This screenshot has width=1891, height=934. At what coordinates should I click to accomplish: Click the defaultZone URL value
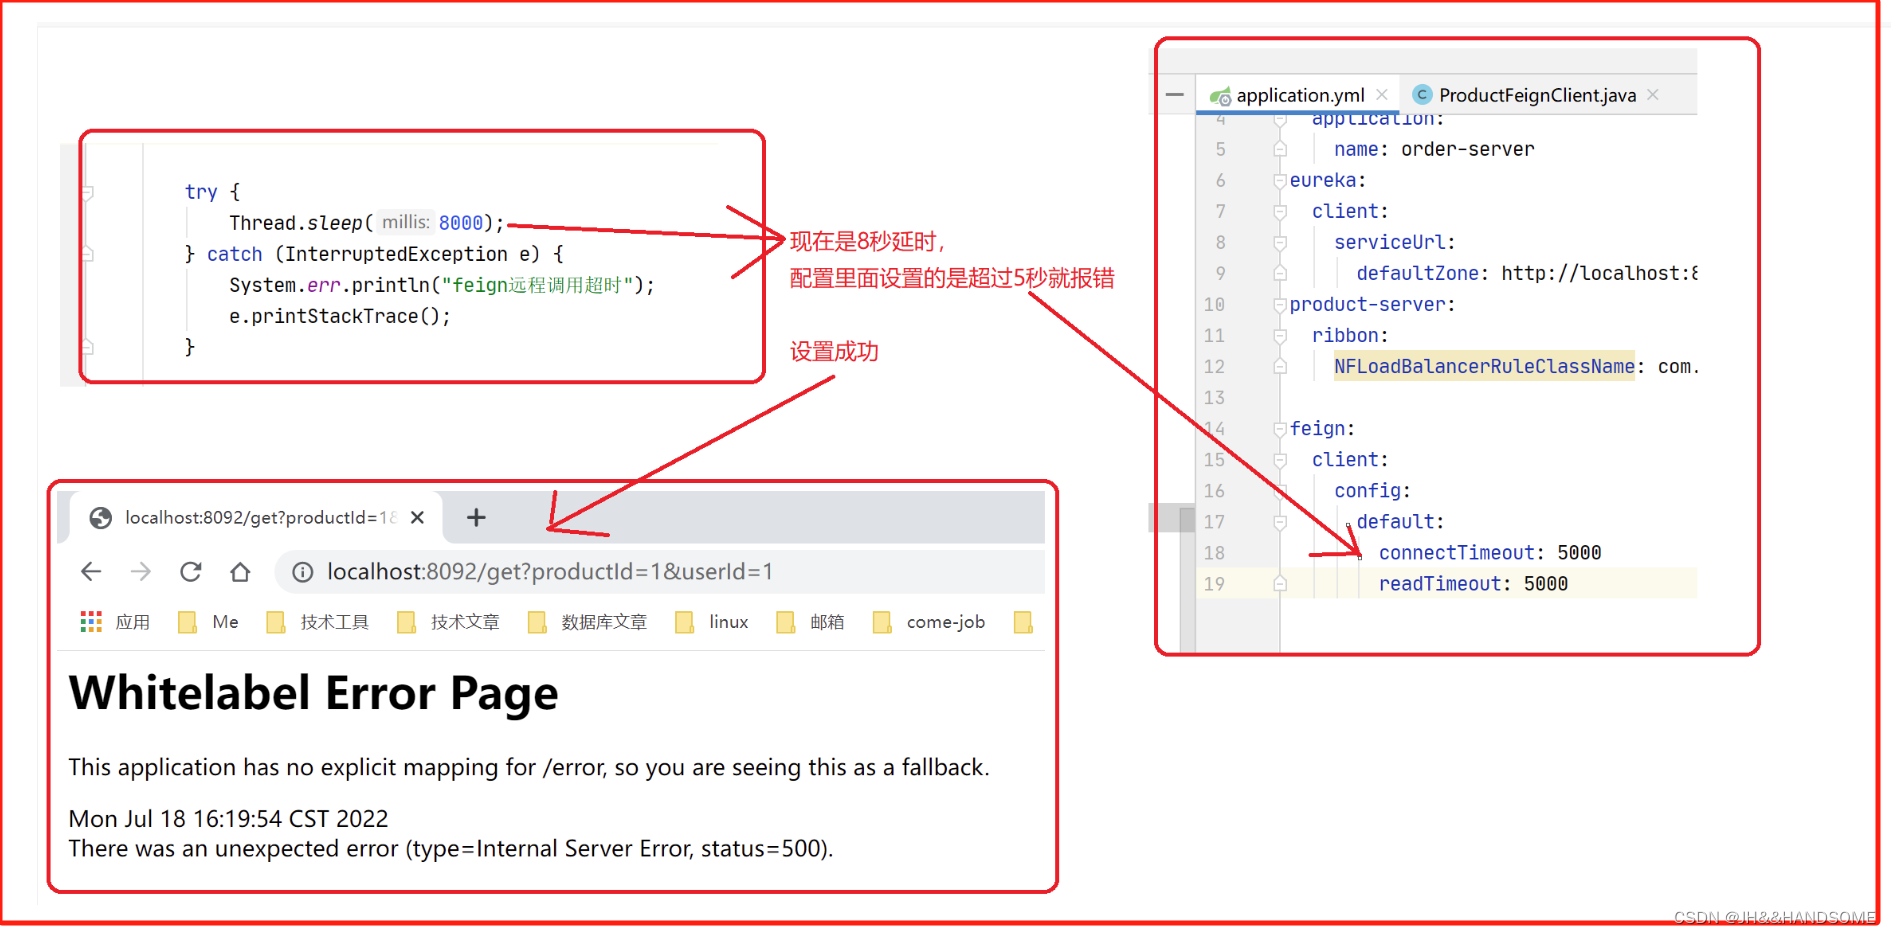point(1598,274)
